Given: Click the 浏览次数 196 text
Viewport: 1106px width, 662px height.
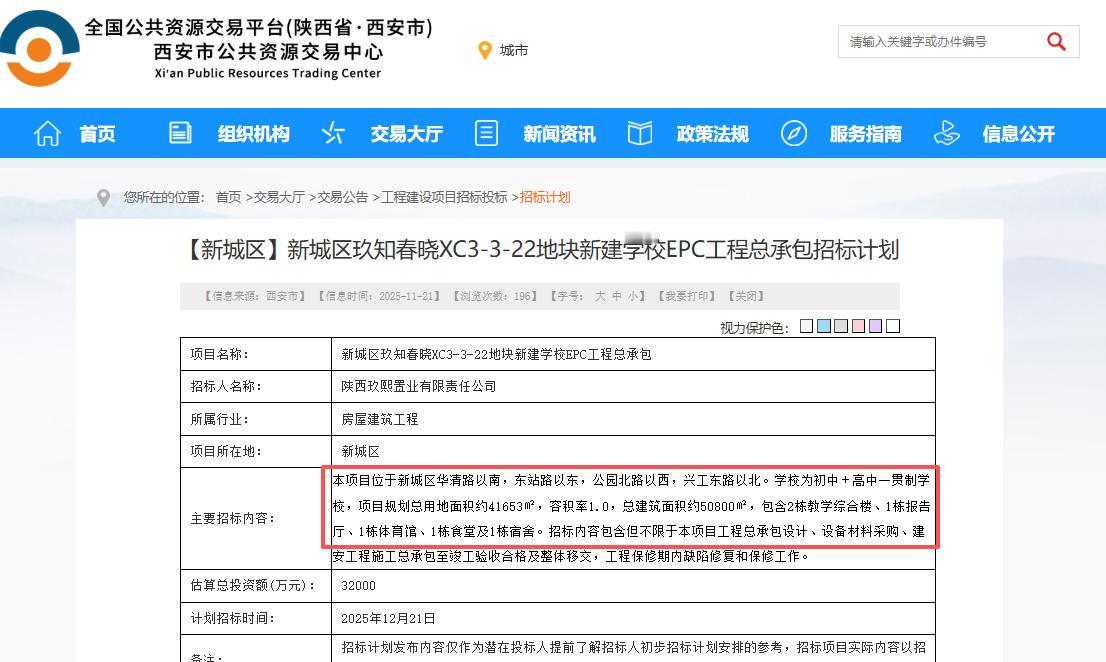Looking at the screenshot, I should [495, 296].
